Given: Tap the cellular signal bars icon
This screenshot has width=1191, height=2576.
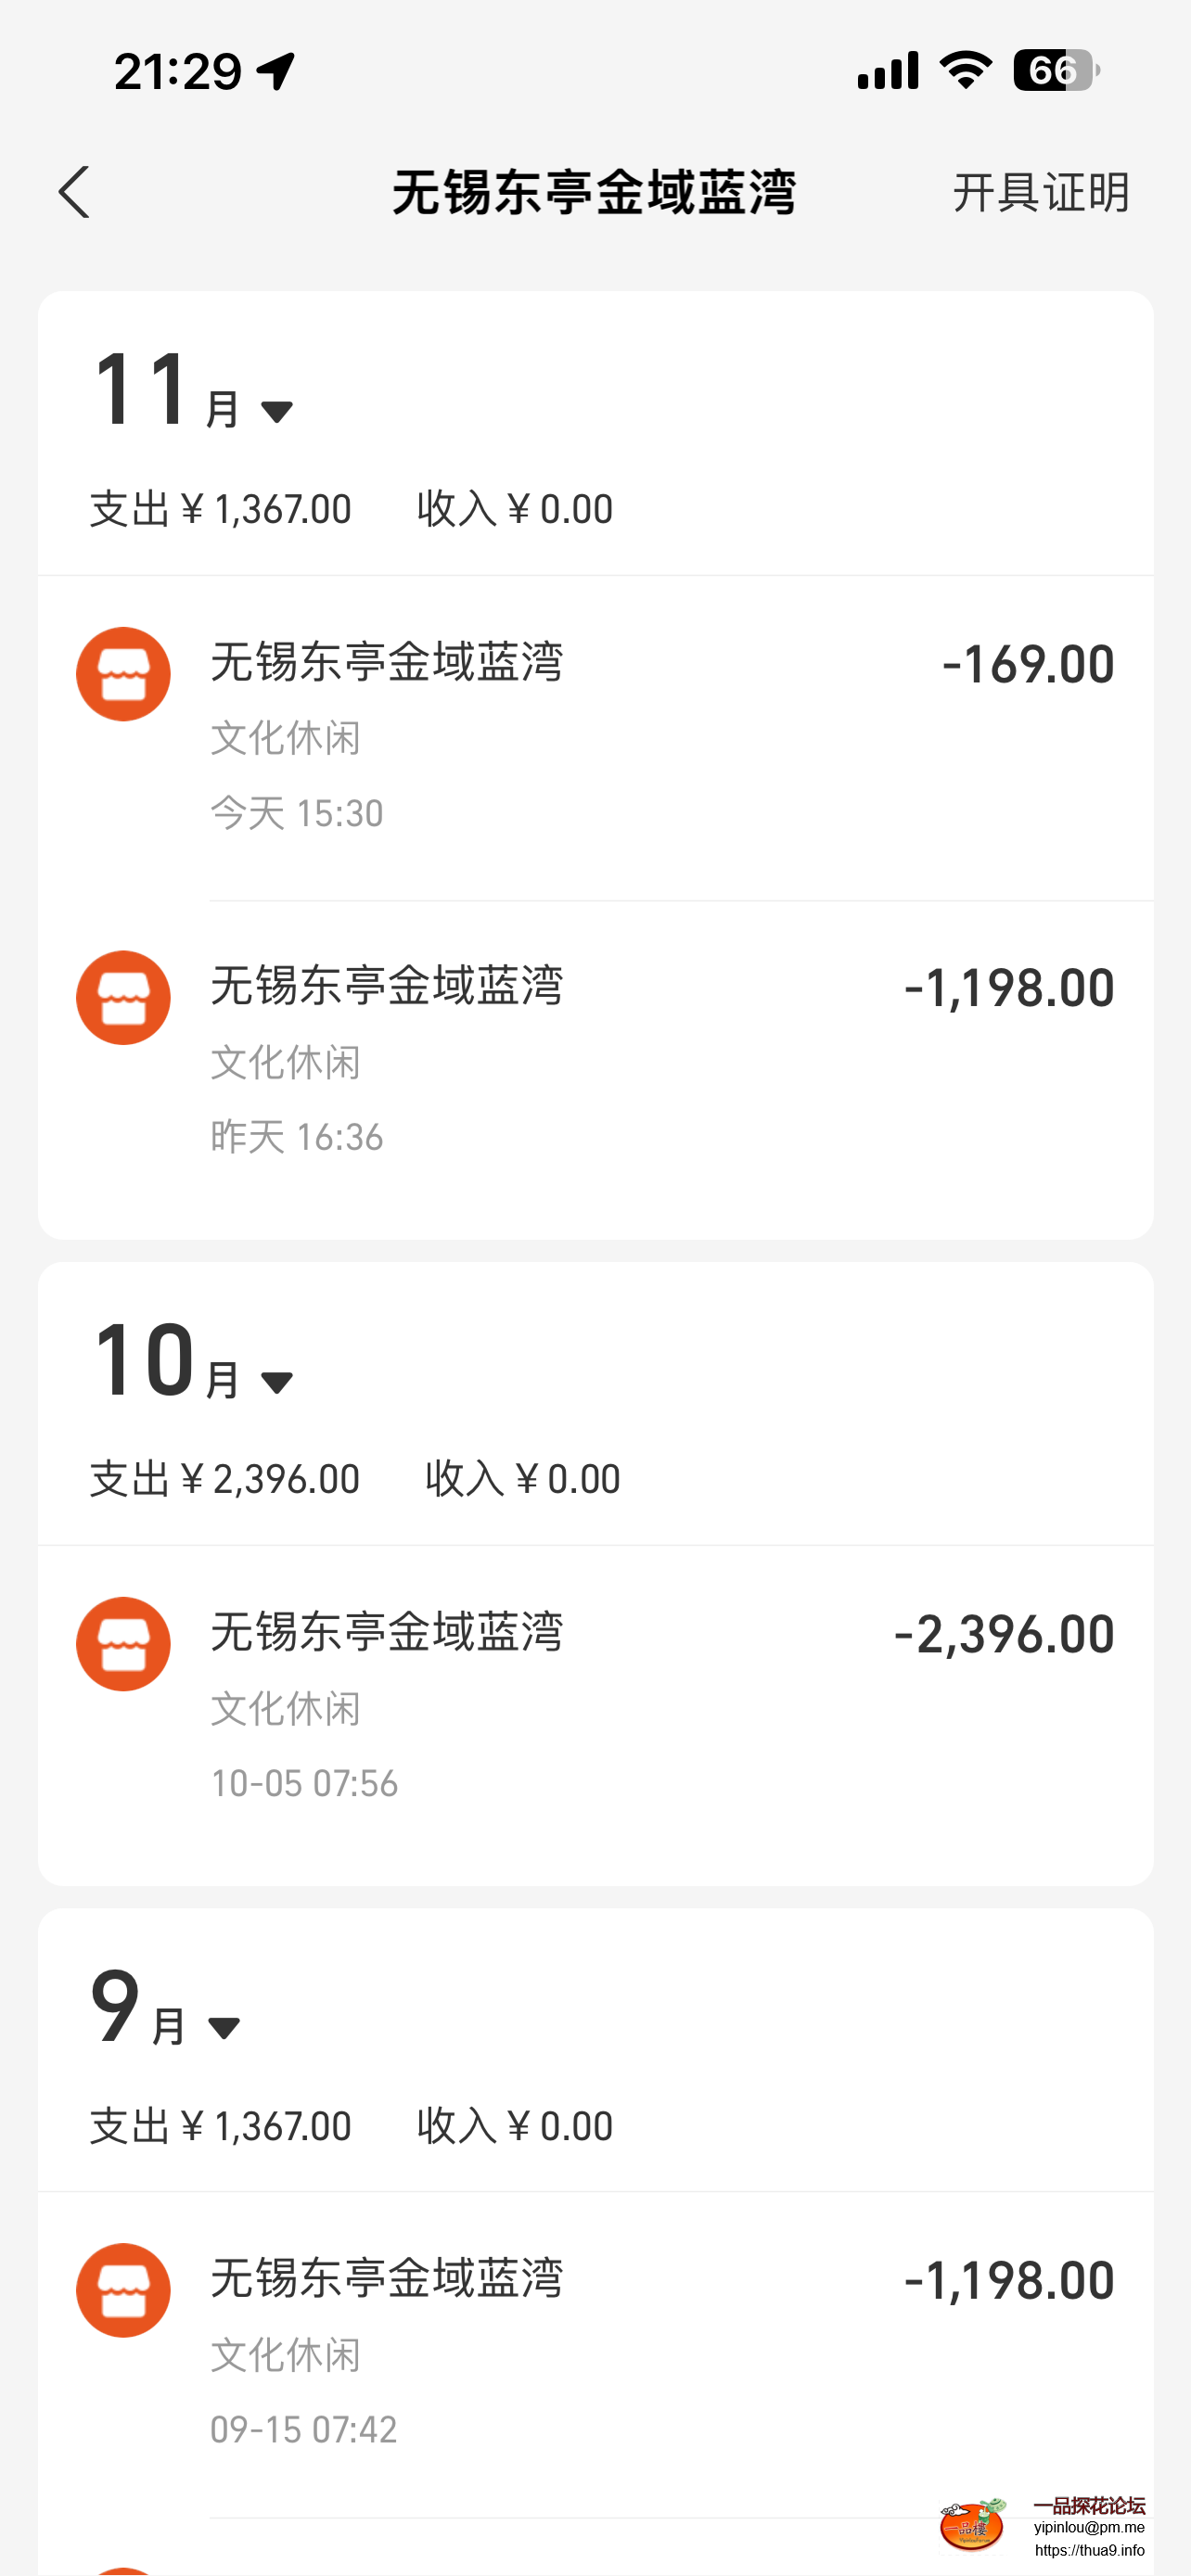Looking at the screenshot, I should 888,71.
